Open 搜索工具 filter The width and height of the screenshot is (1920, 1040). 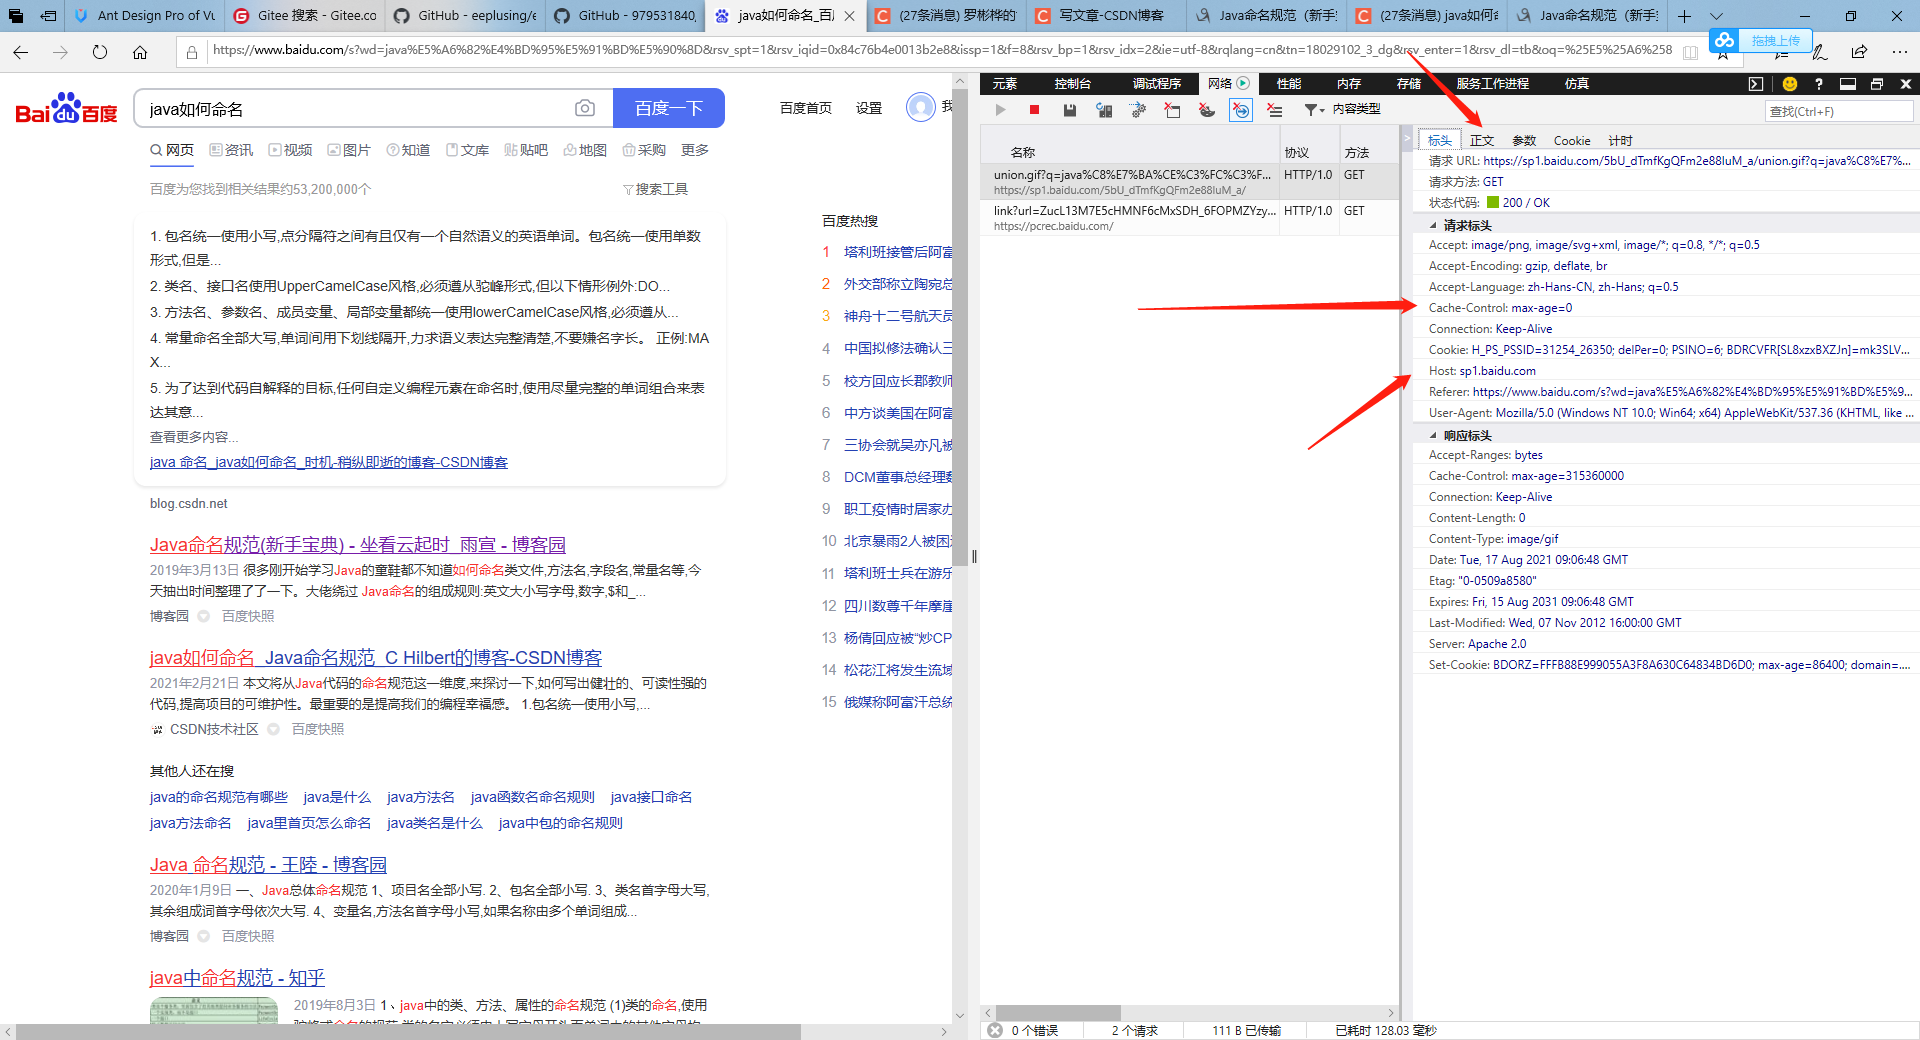click(x=655, y=189)
